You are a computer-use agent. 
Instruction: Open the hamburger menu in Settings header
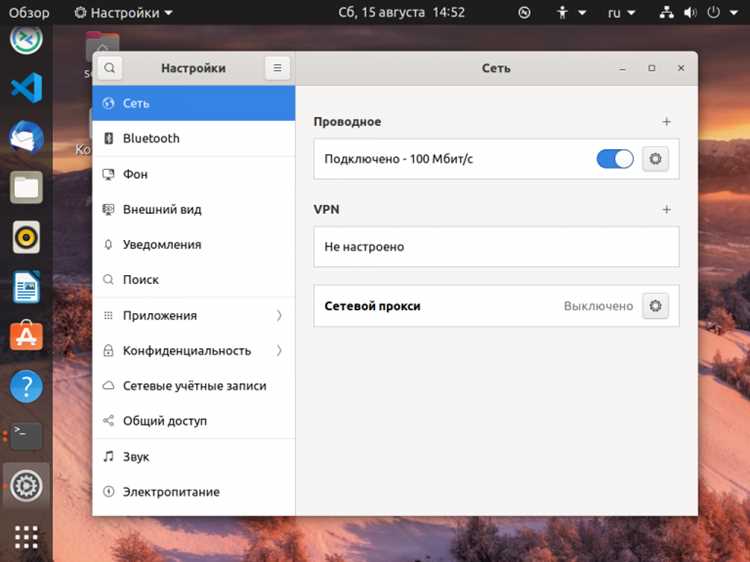(x=277, y=68)
